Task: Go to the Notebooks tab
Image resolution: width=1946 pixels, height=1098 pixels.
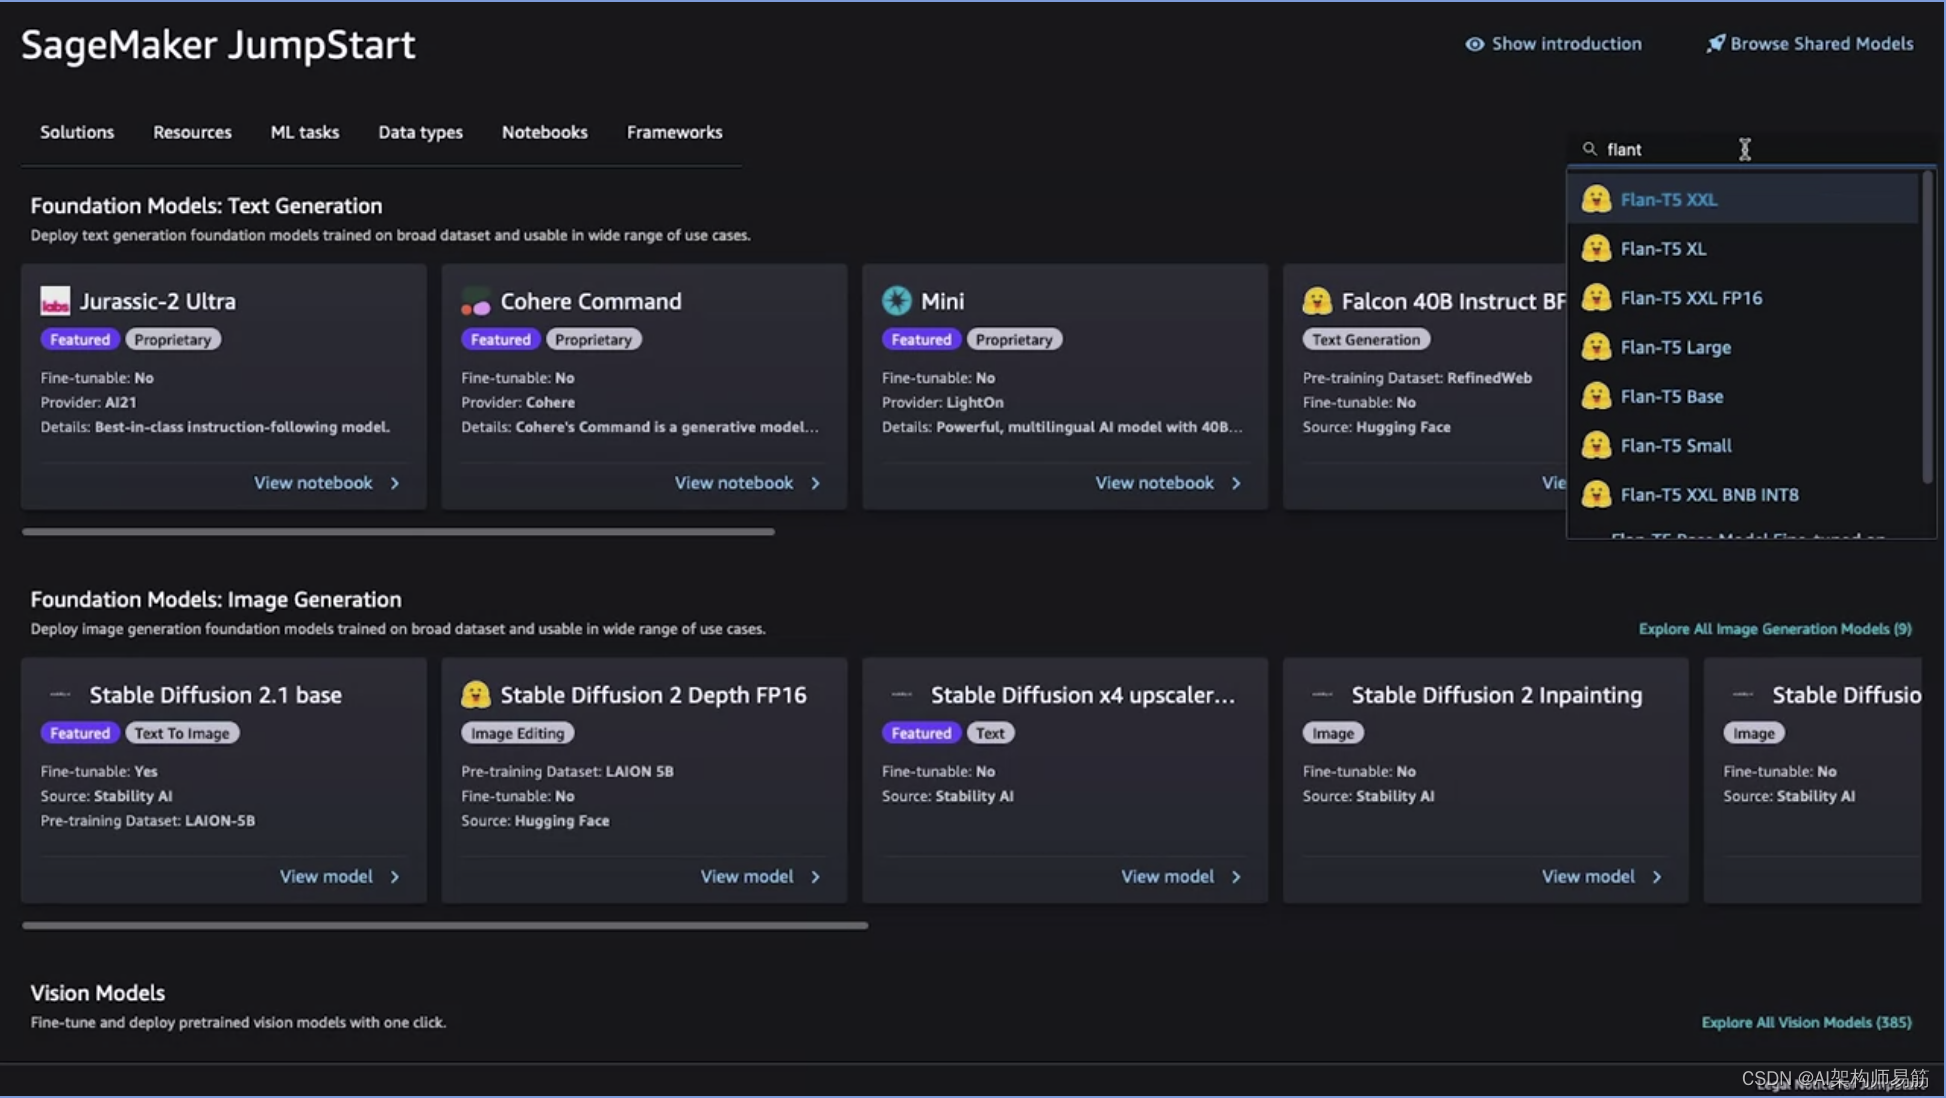Action: tap(545, 132)
